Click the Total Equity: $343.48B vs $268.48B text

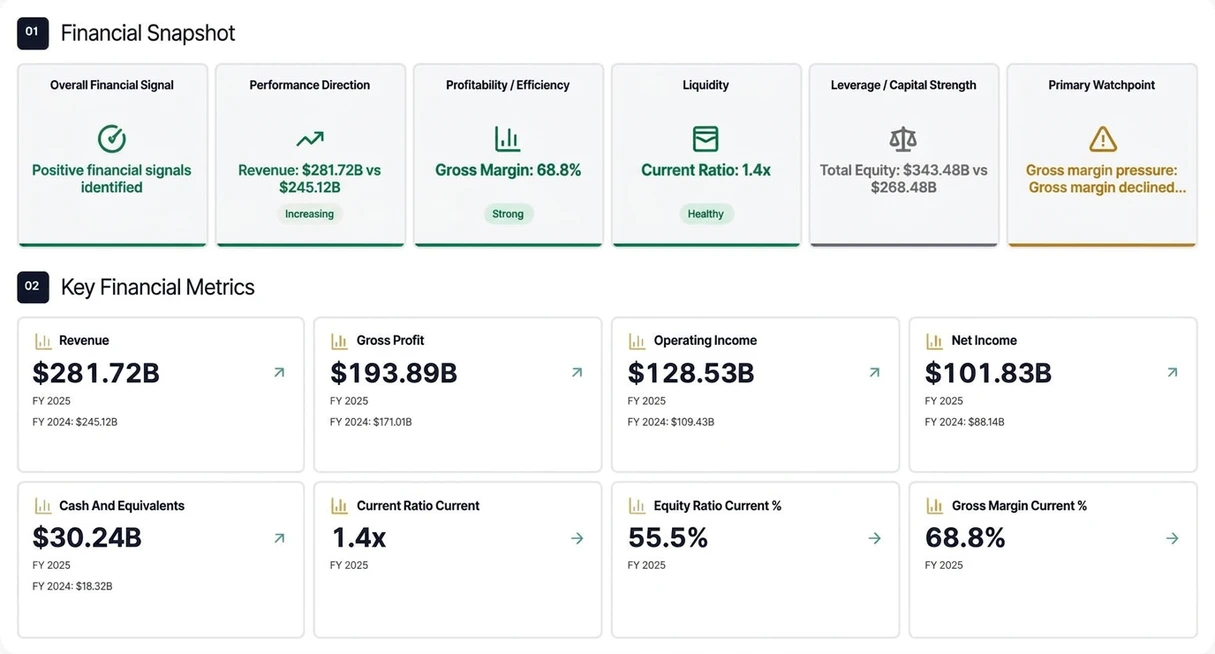904,179
